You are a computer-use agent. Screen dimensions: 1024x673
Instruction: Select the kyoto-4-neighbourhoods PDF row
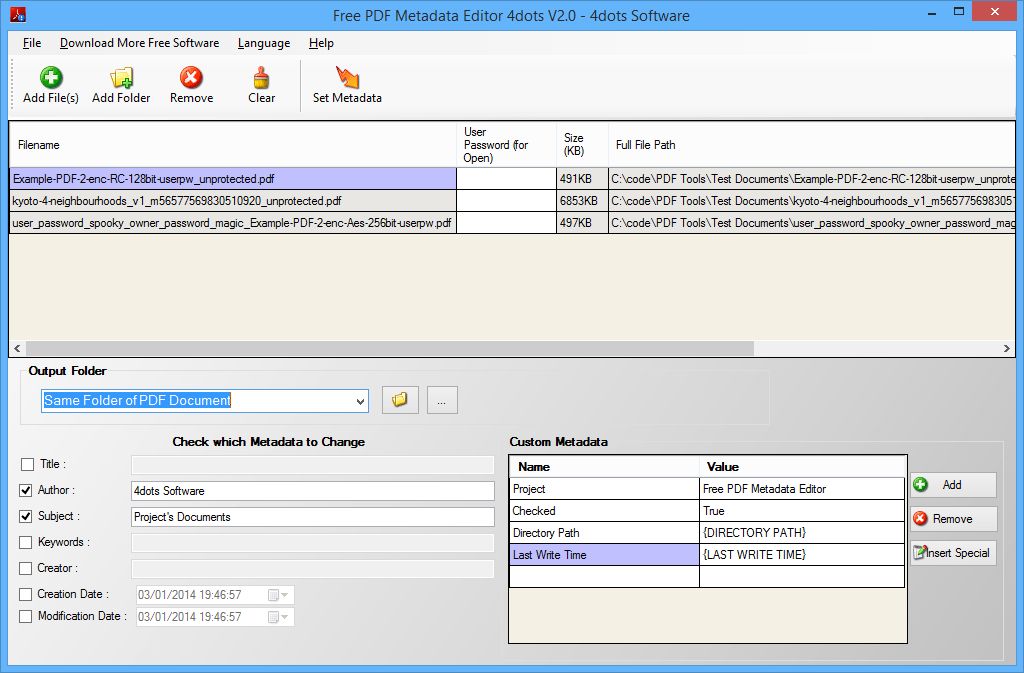pos(230,201)
